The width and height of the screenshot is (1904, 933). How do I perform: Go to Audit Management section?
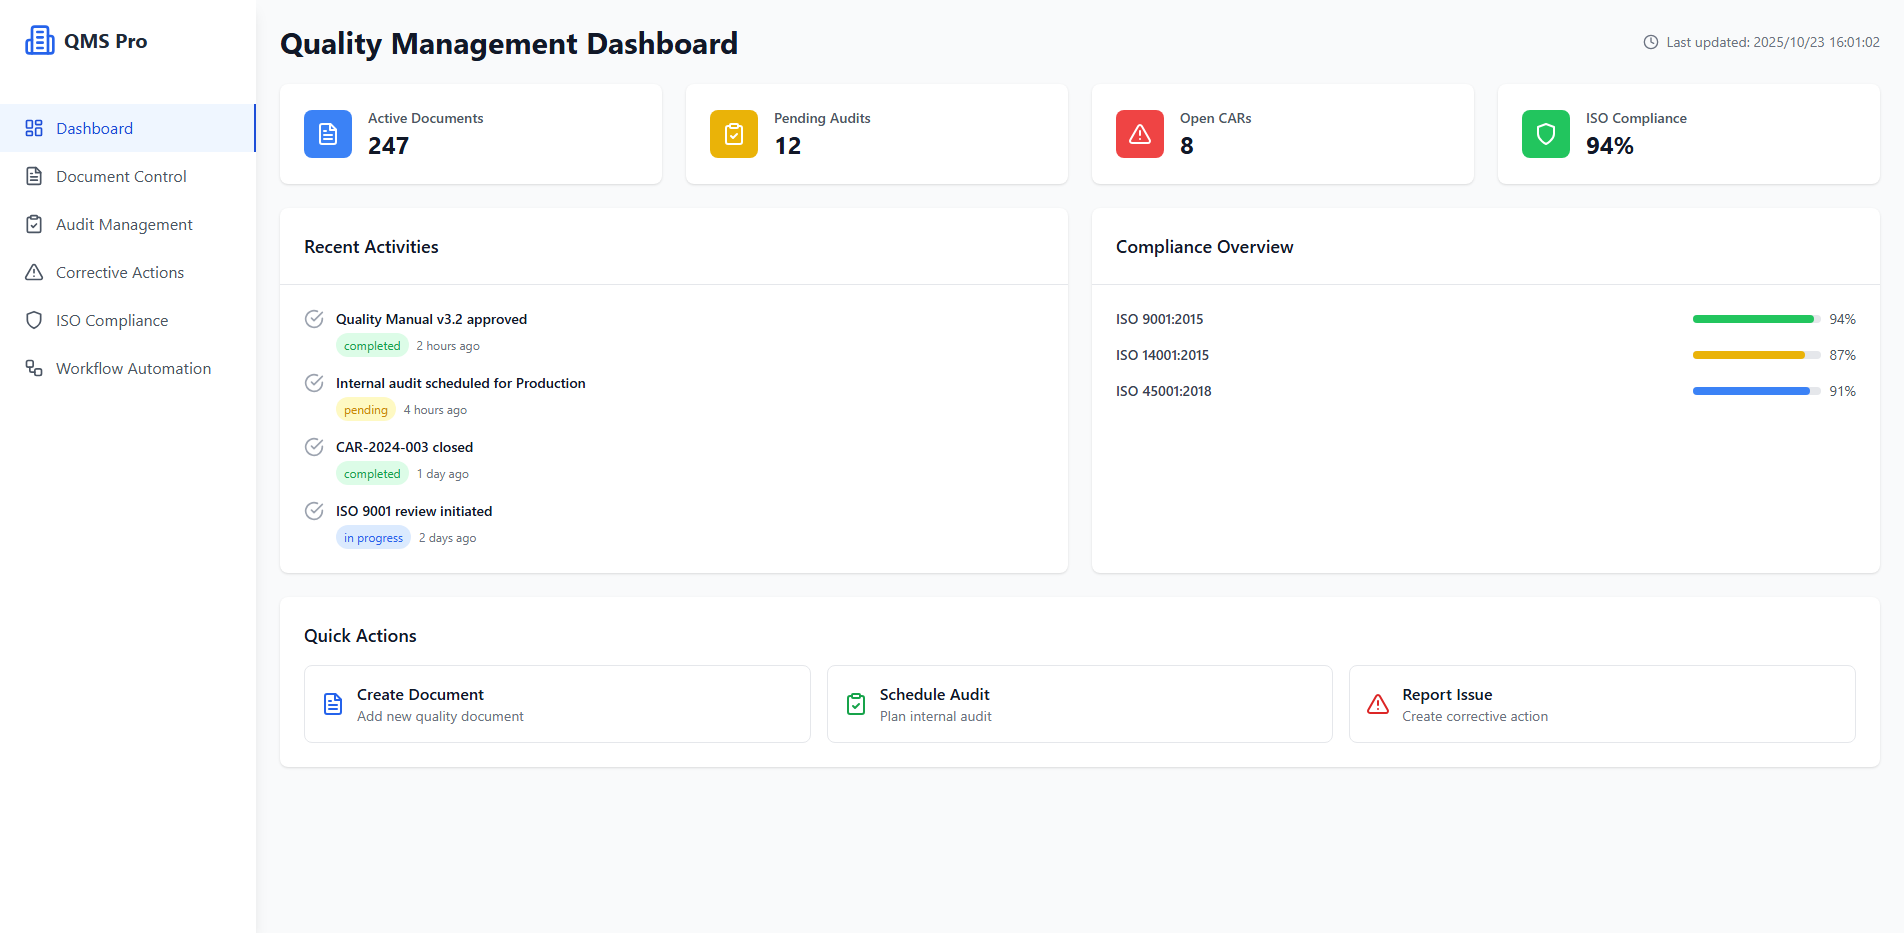[124, 224]
